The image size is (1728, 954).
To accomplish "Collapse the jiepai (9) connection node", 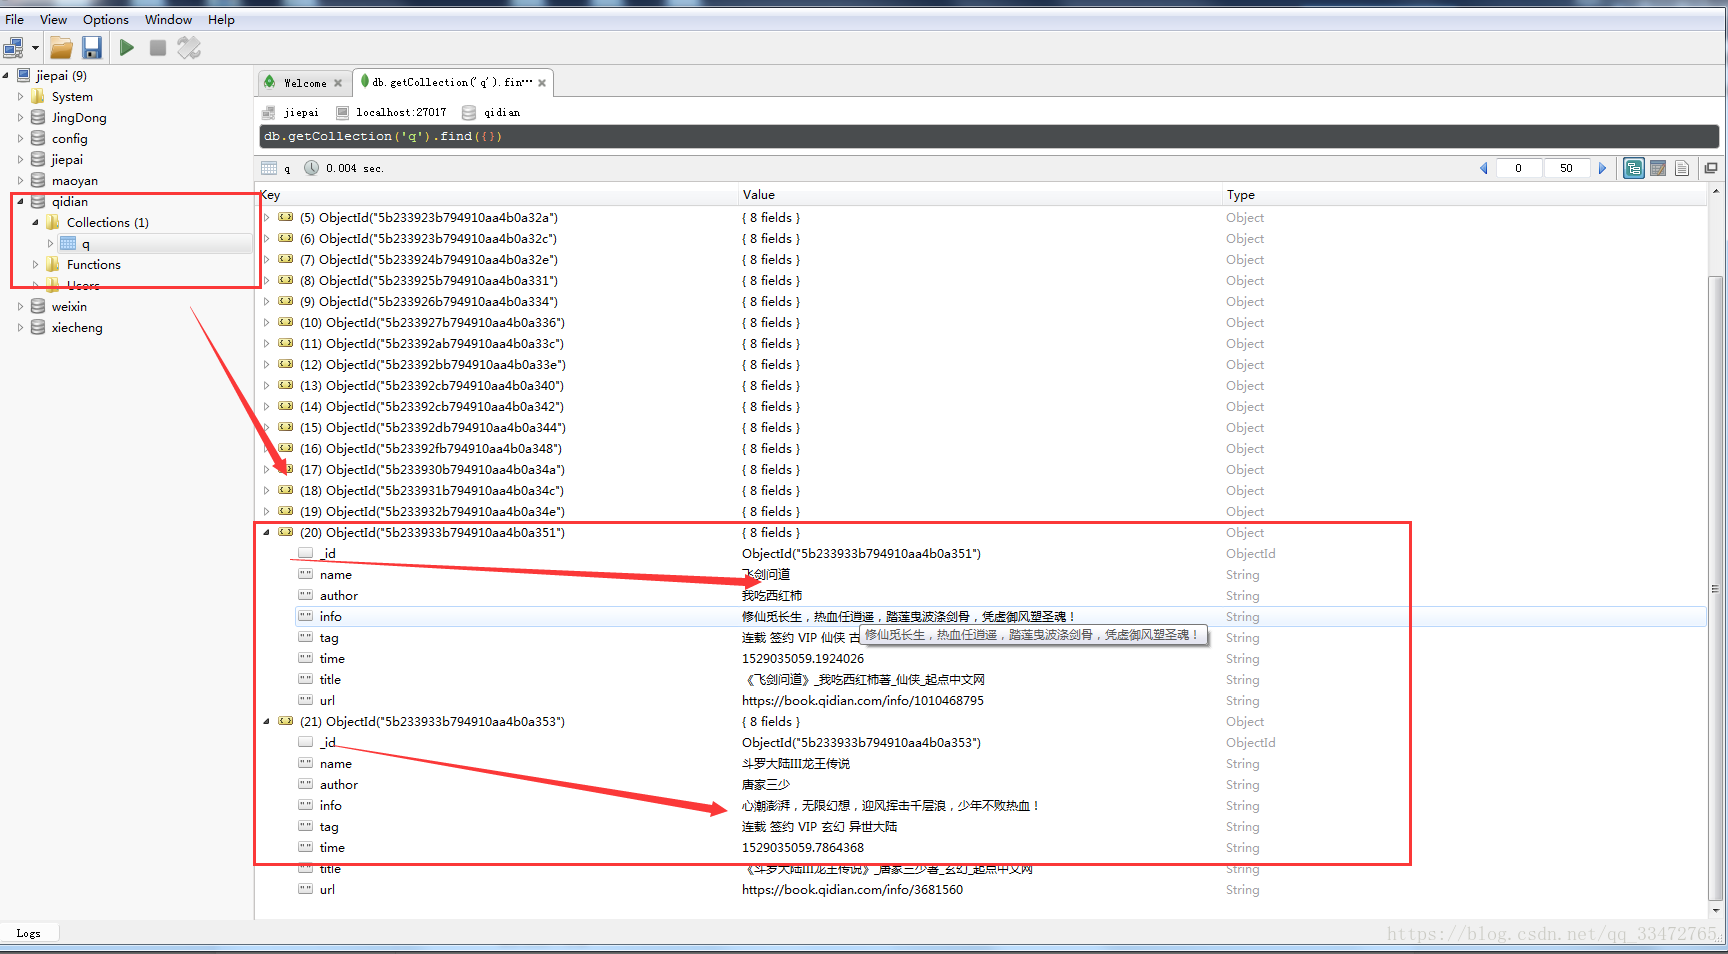I will [x=6, y=75].
